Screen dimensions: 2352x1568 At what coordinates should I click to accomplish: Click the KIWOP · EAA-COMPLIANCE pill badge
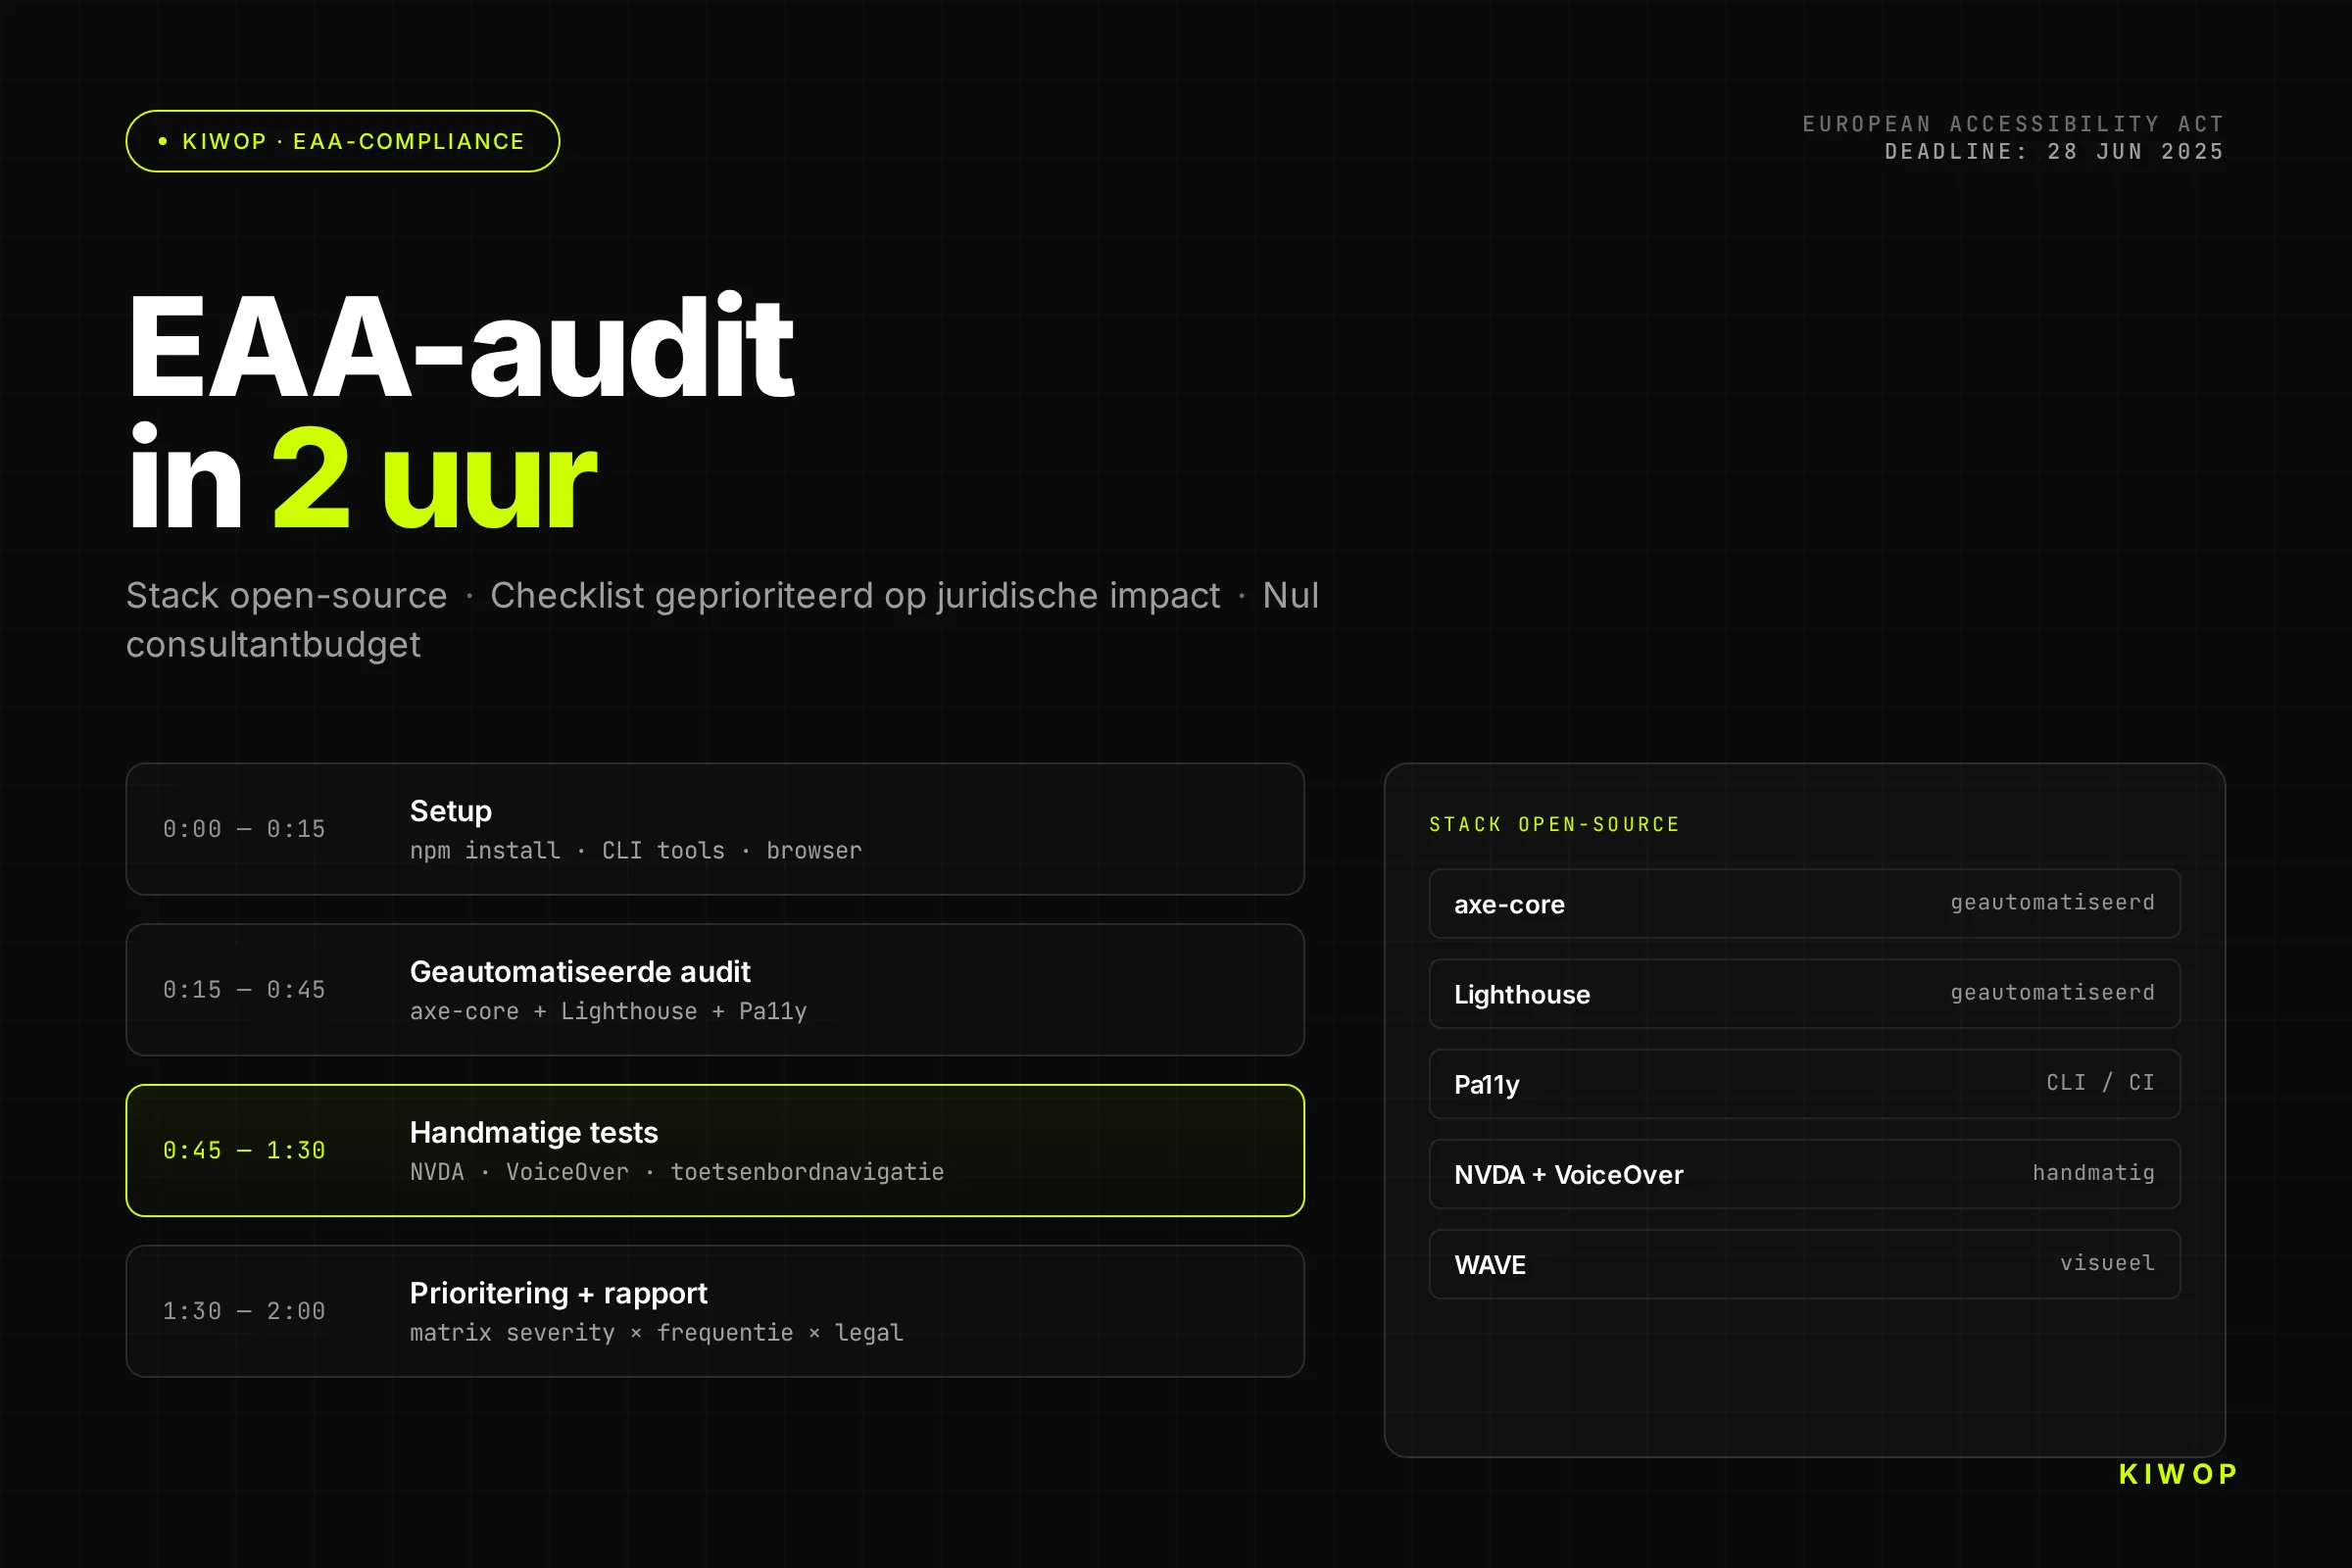342,141
